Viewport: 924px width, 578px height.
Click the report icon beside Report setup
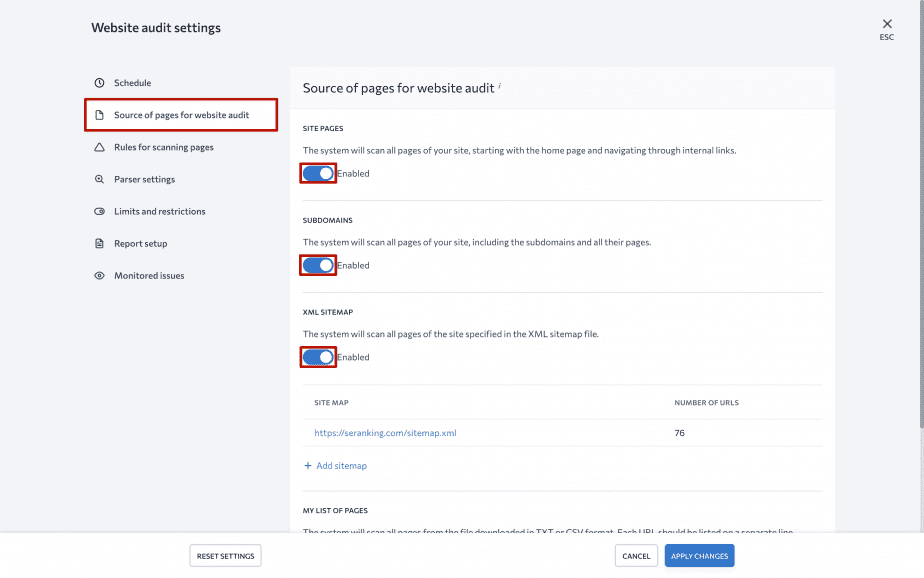(99, 243)
